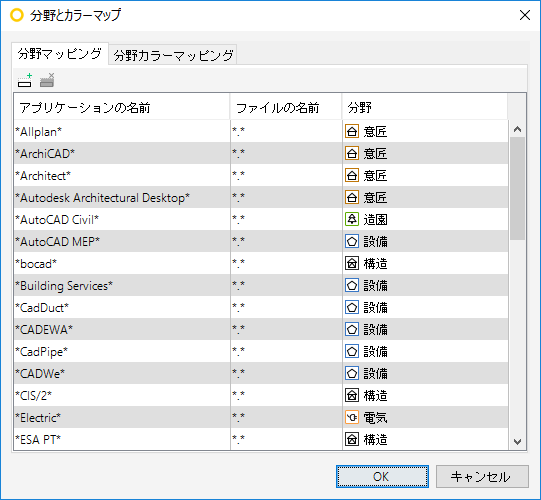Select the *CadPipe* application name cell
Viewport: 541px width, 500px height.
[122, 352]
